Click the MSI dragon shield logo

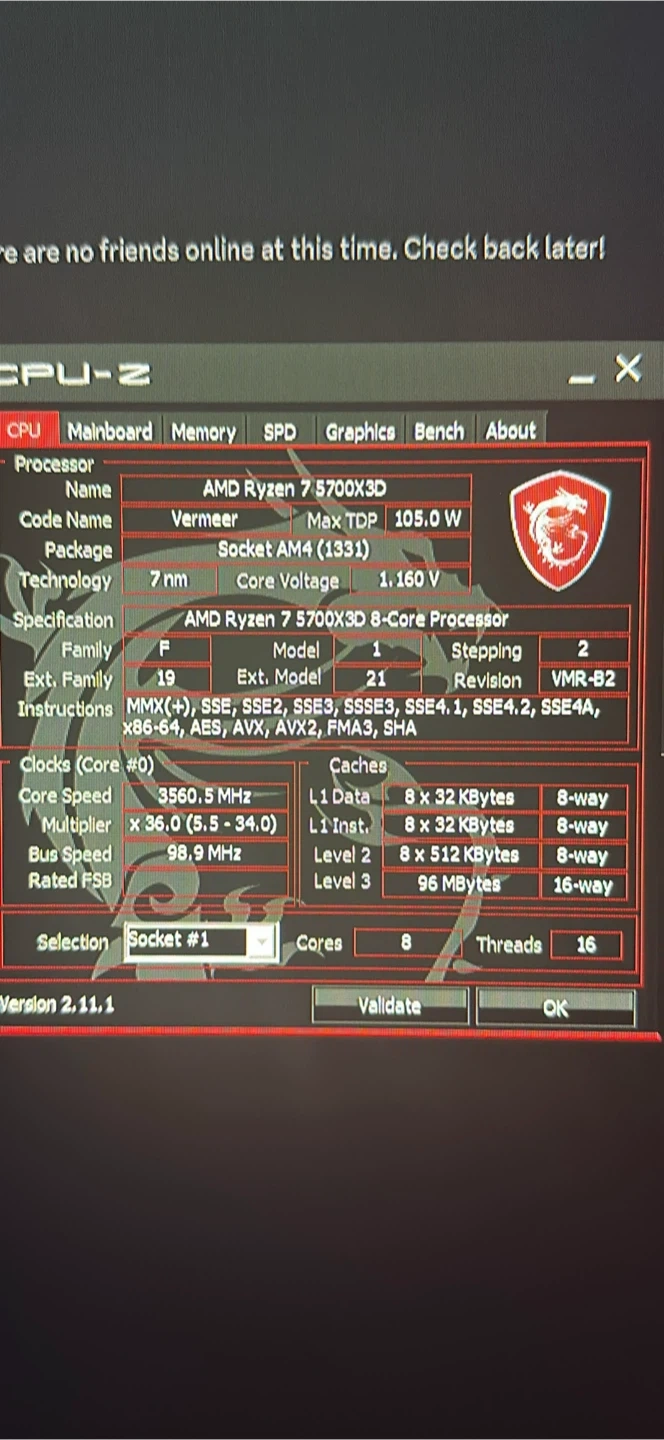point(559,529)
